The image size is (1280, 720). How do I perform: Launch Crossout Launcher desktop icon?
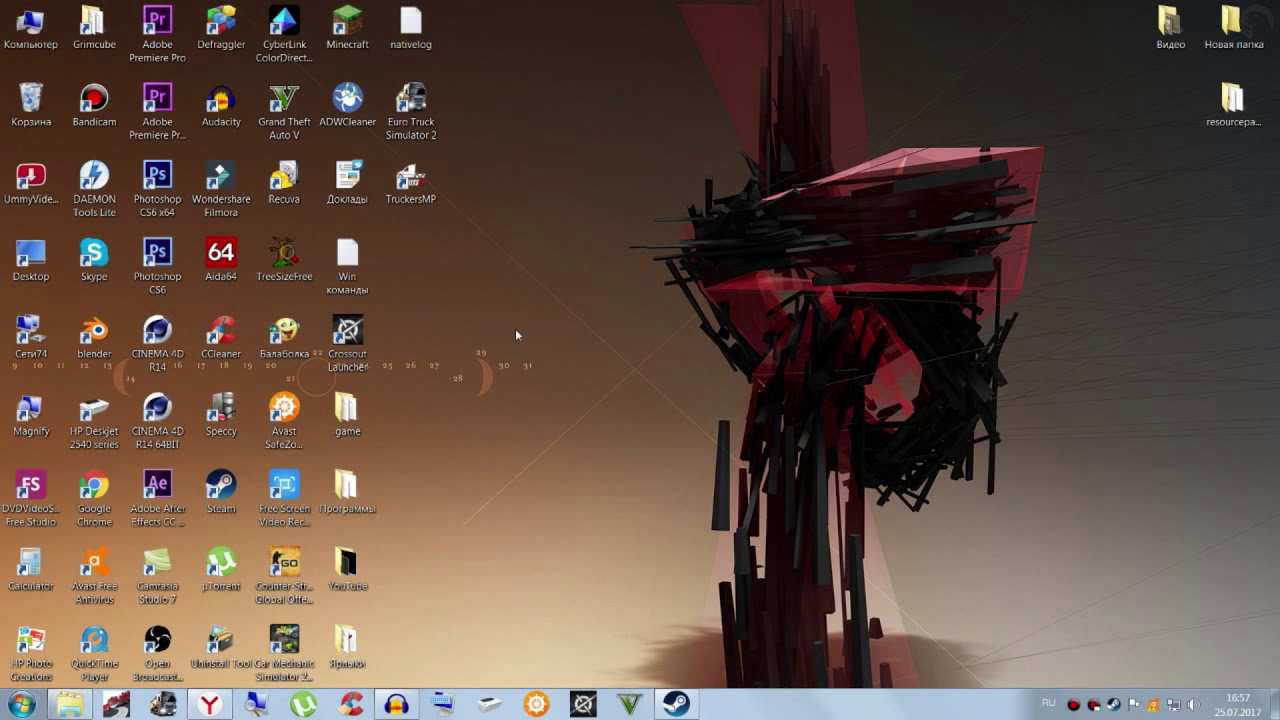coord(347,344)
